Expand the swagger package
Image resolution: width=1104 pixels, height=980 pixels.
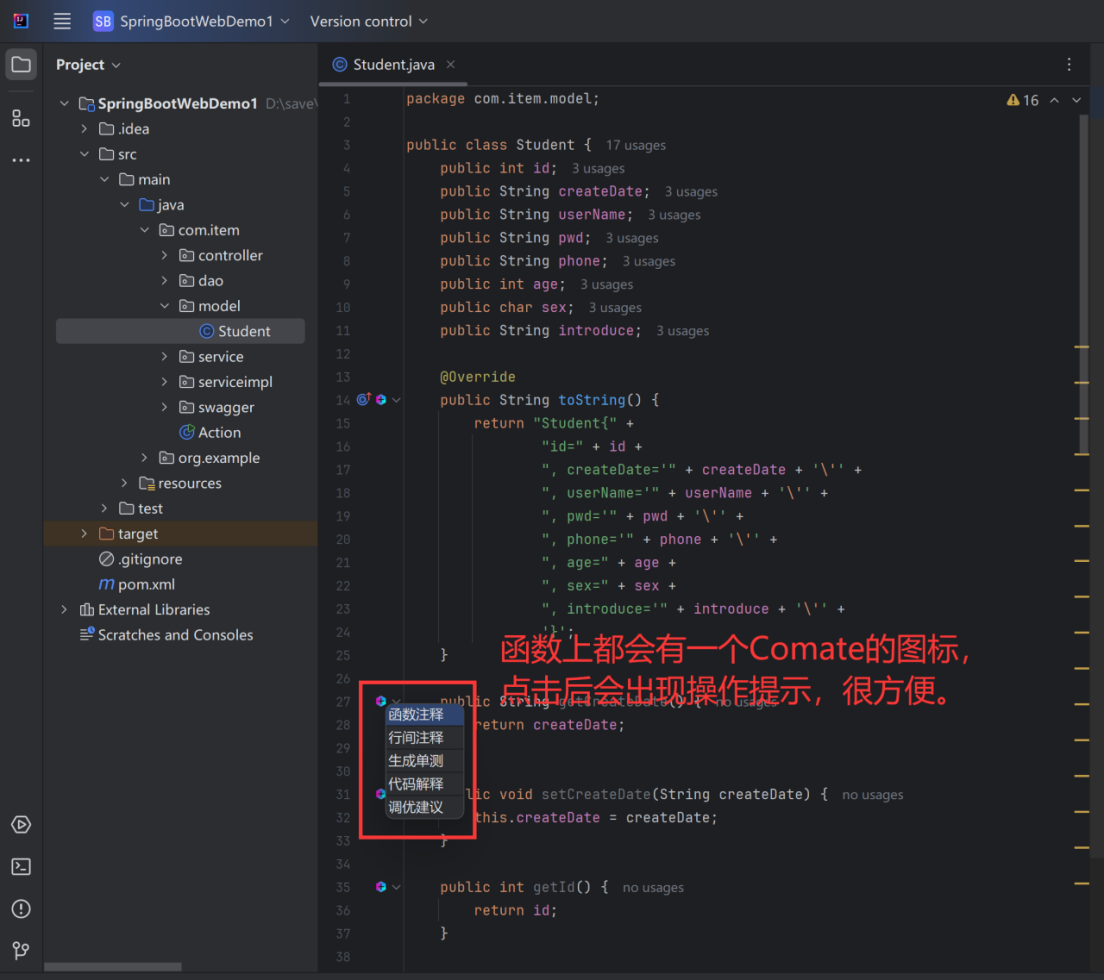[164, 408]
